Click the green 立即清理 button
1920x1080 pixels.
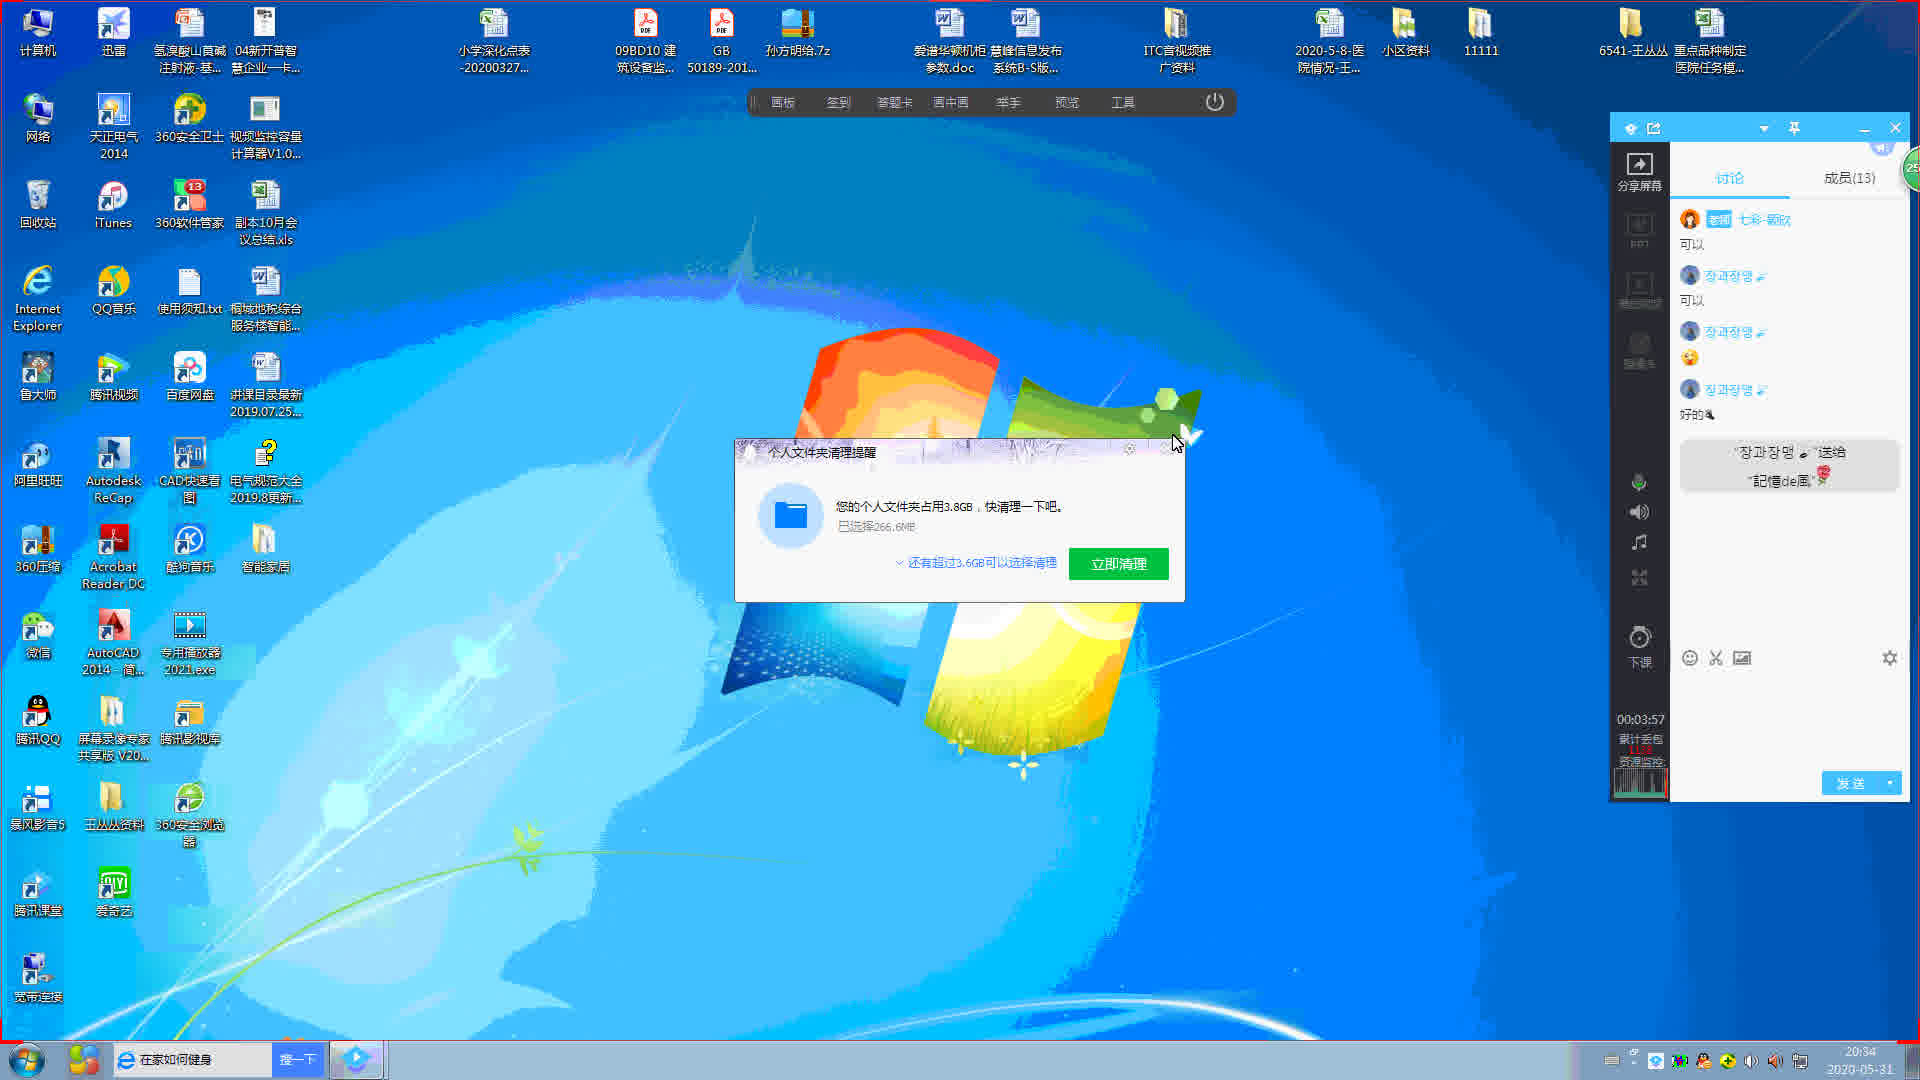coord(1118,564)
